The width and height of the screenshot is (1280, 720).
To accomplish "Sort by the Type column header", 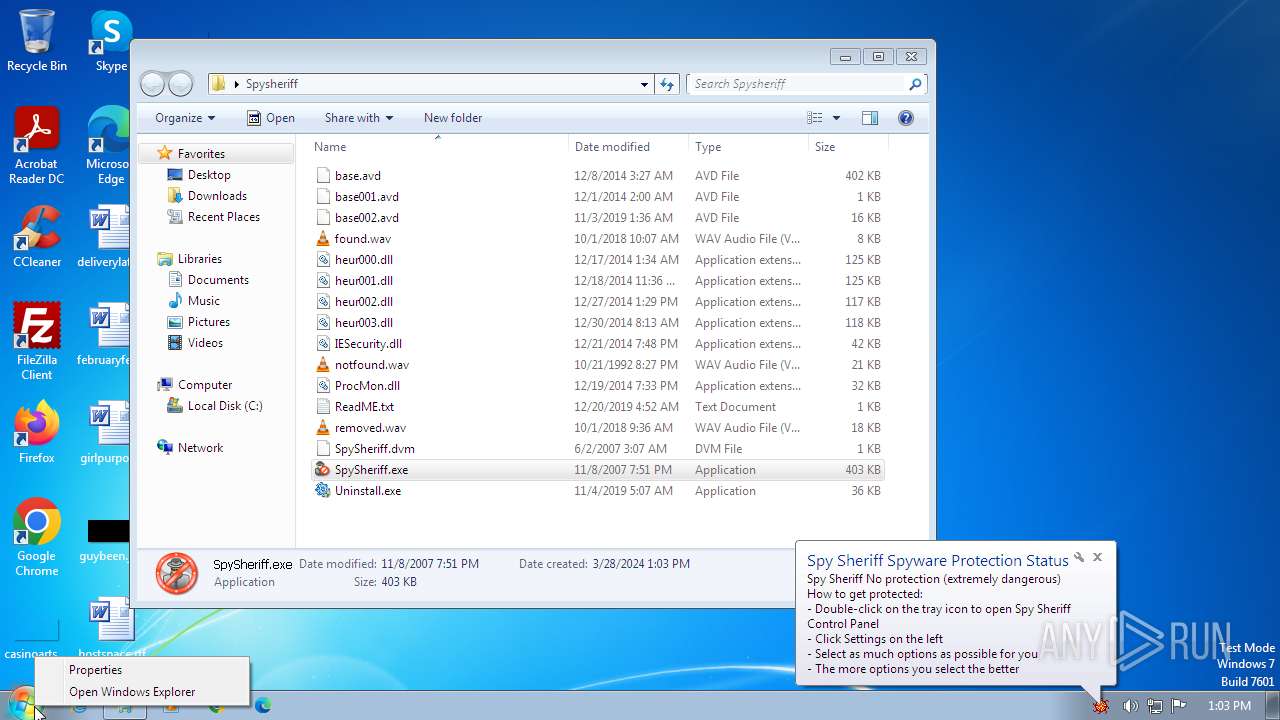I will point(749,147).
